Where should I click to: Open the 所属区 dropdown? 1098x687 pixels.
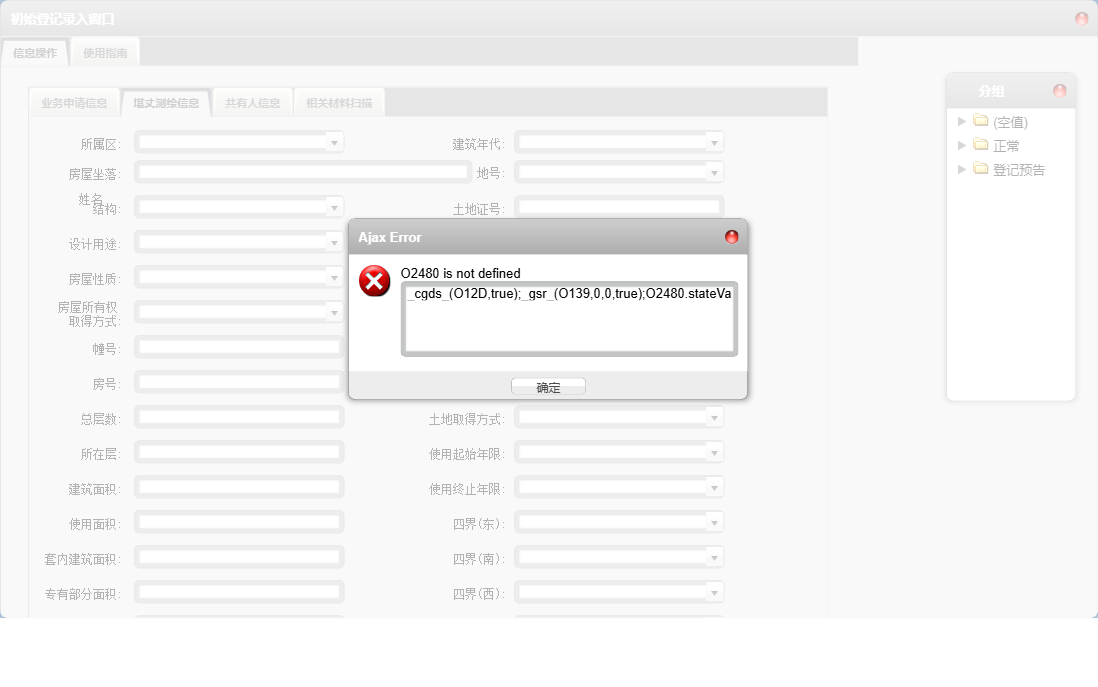(334, 141)
